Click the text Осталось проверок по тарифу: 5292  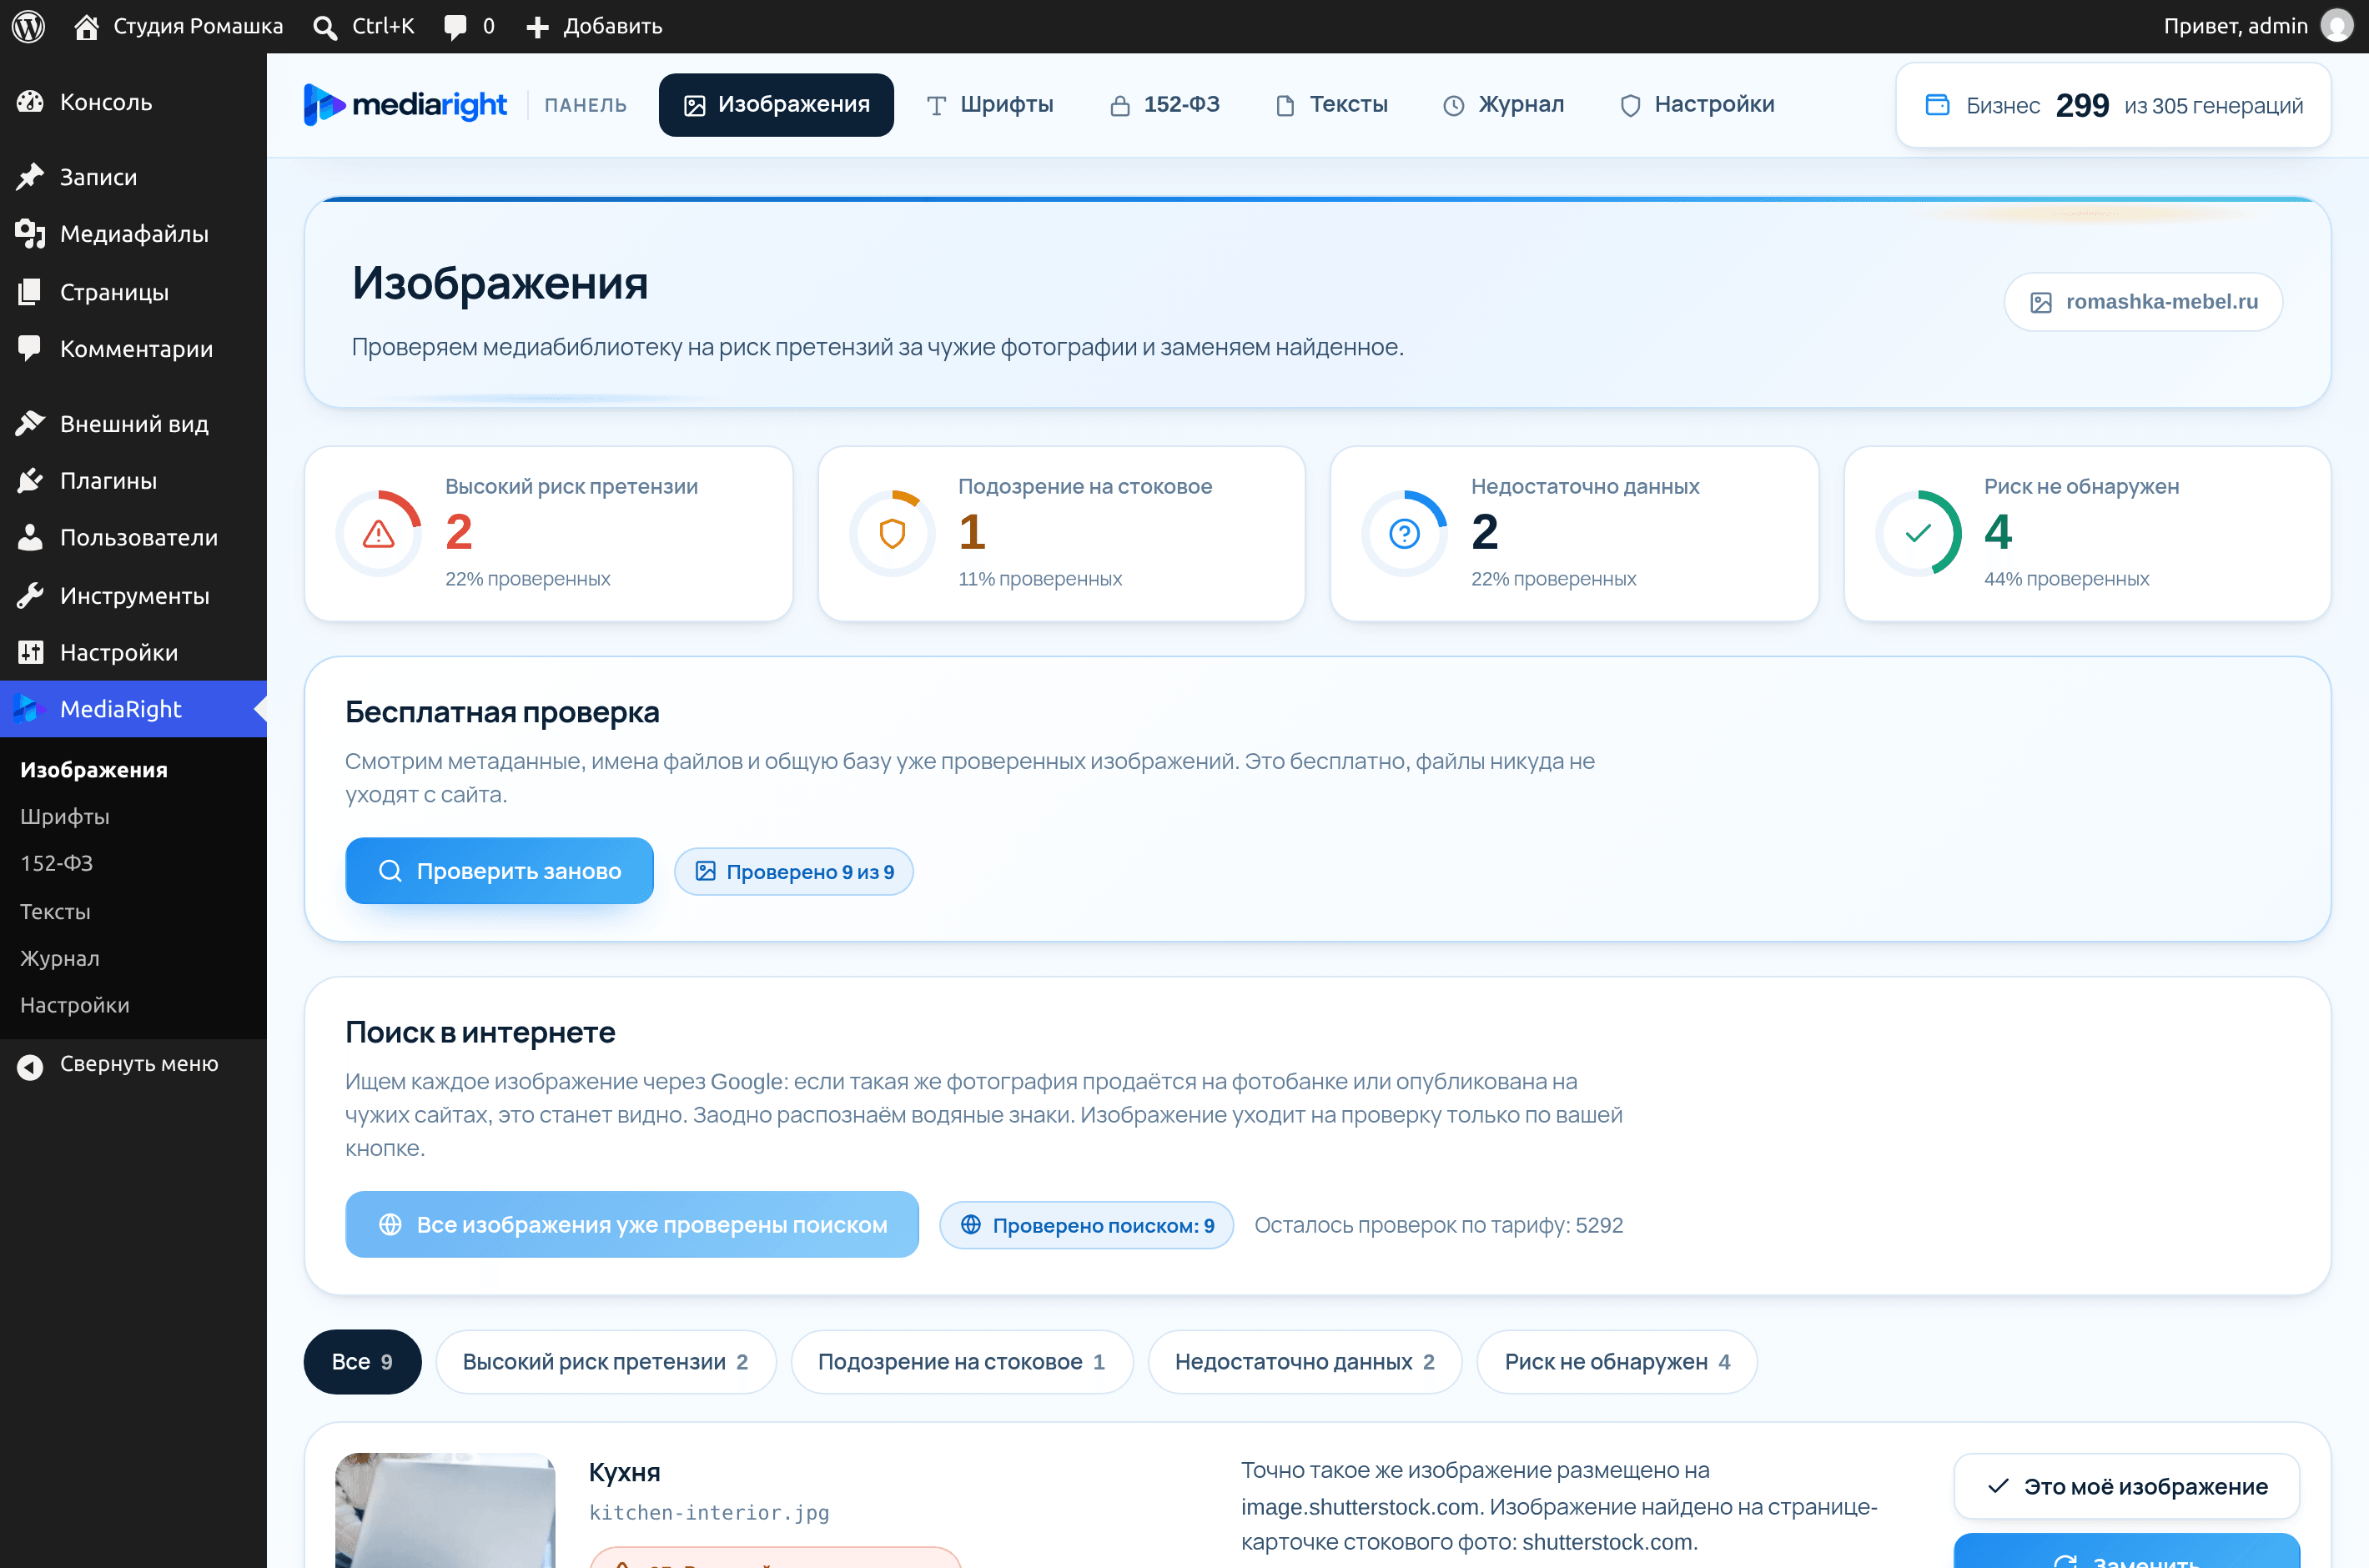(1439, 1225)
